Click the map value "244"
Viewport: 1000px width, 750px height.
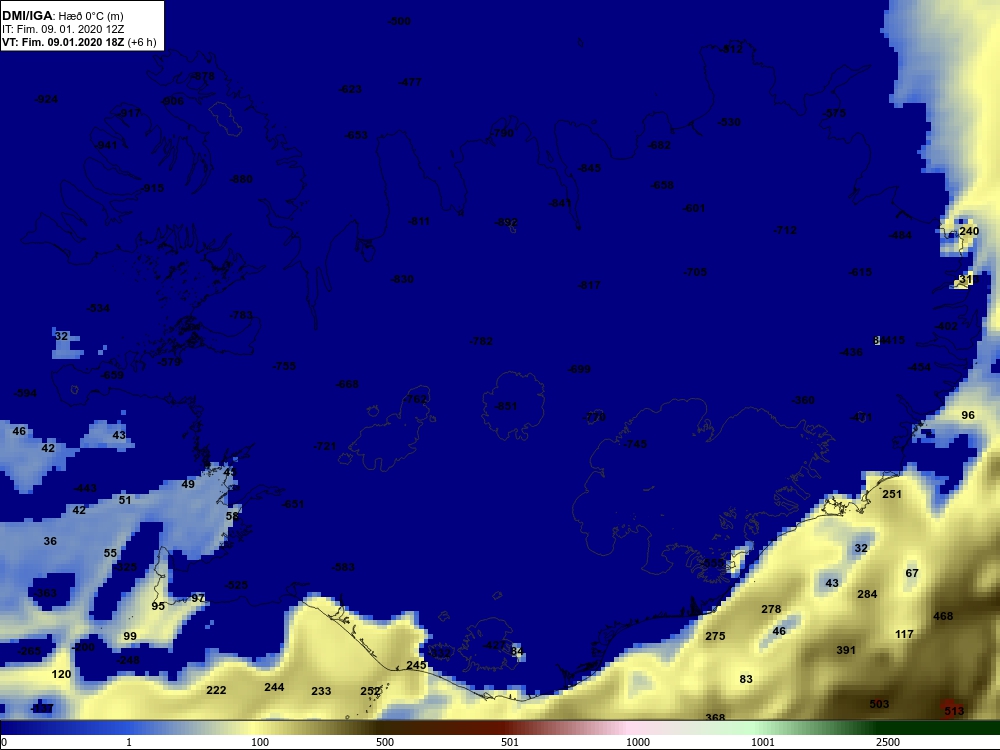point(274,687)
